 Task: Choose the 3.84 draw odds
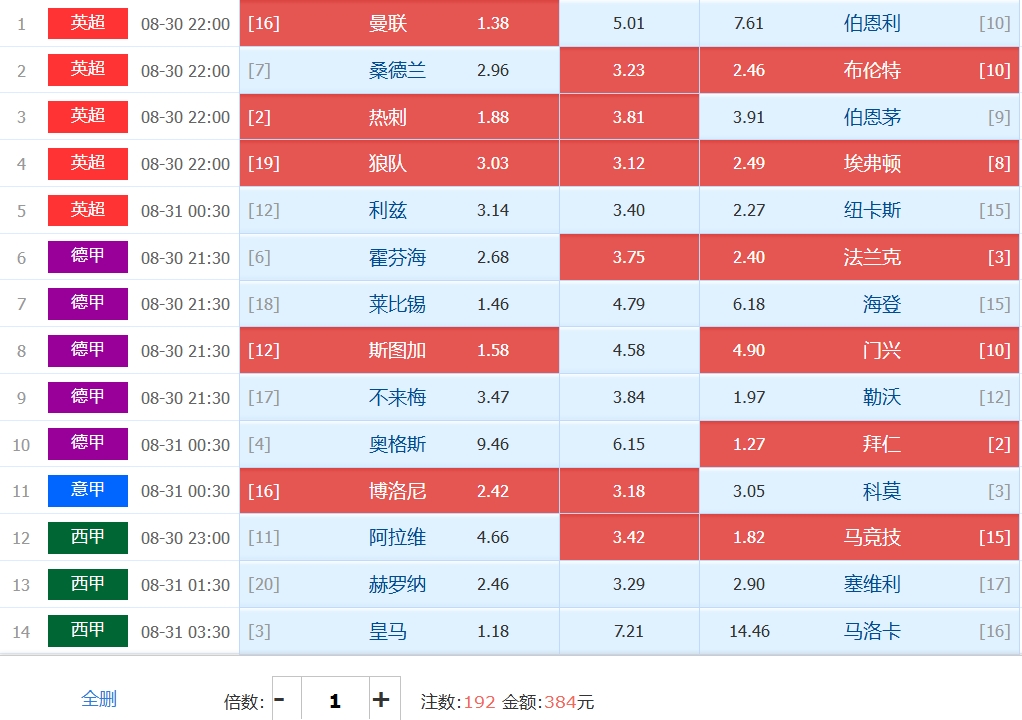click(x=629, y=397)
